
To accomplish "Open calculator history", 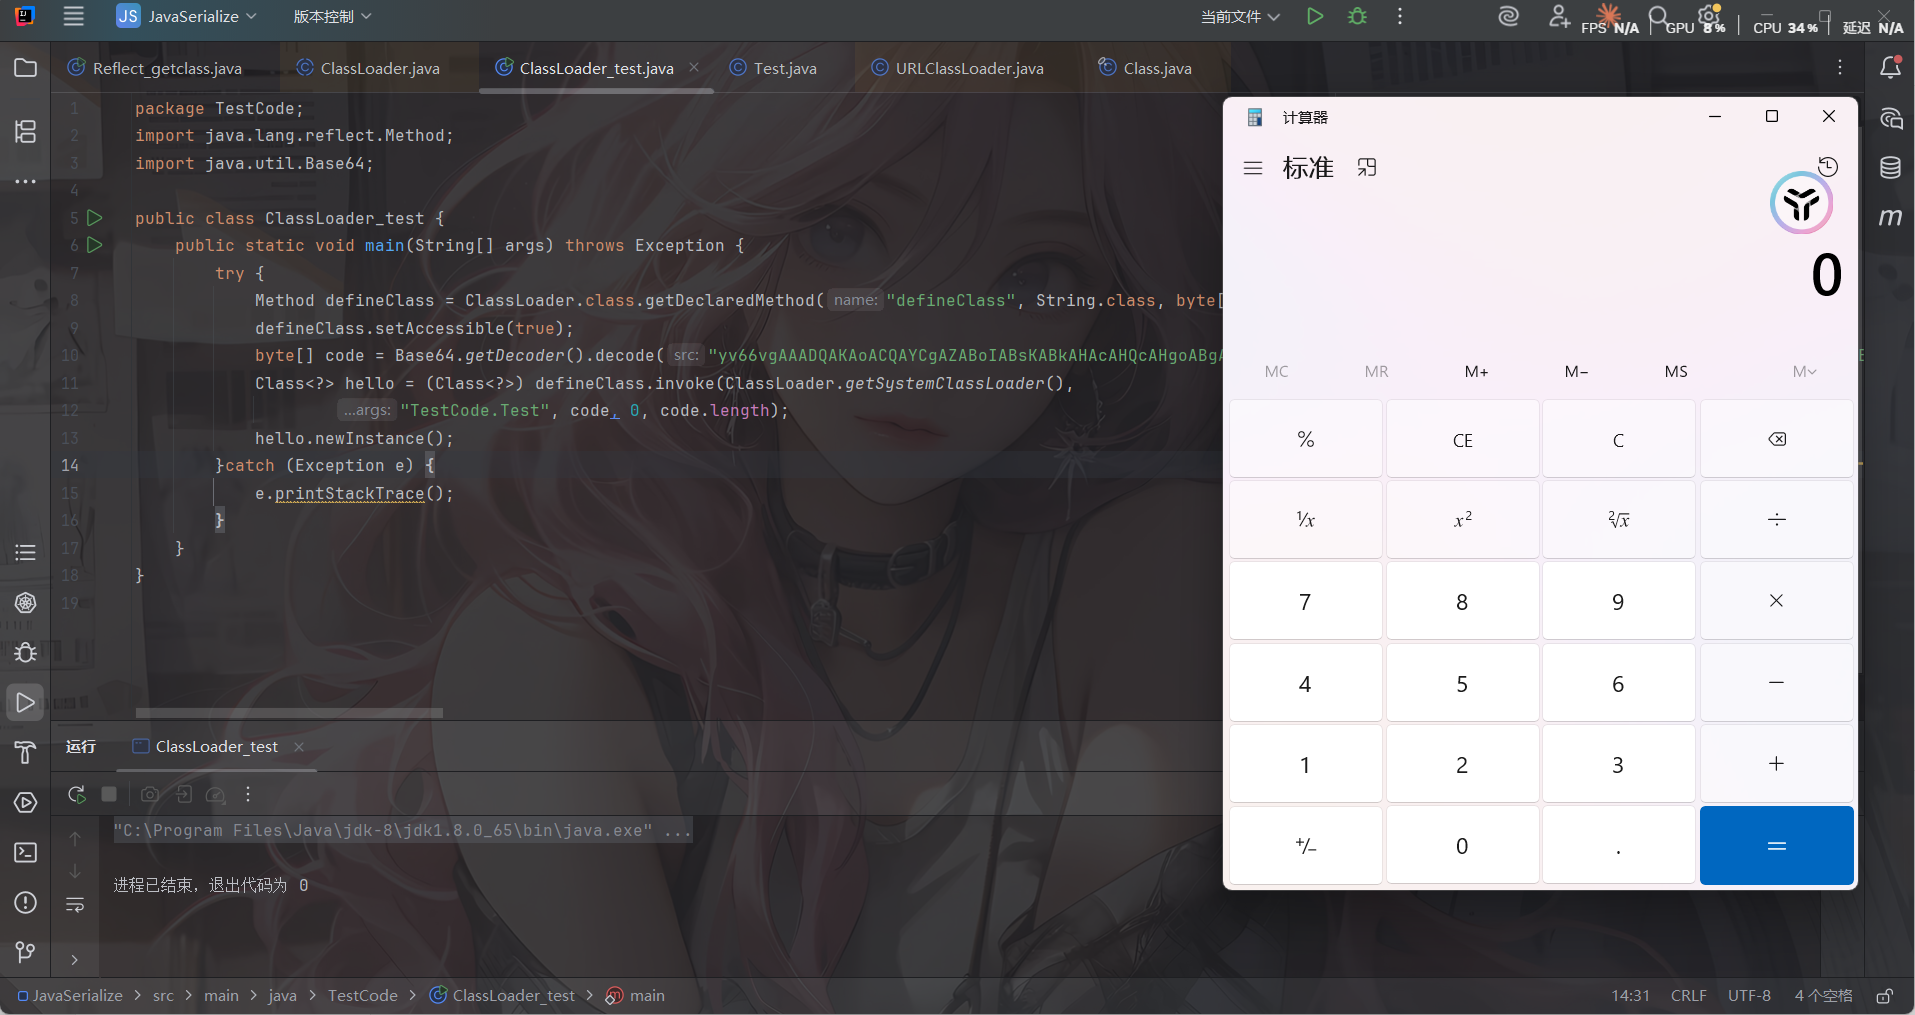I will pyautogui.click(x=1828, y=167).
